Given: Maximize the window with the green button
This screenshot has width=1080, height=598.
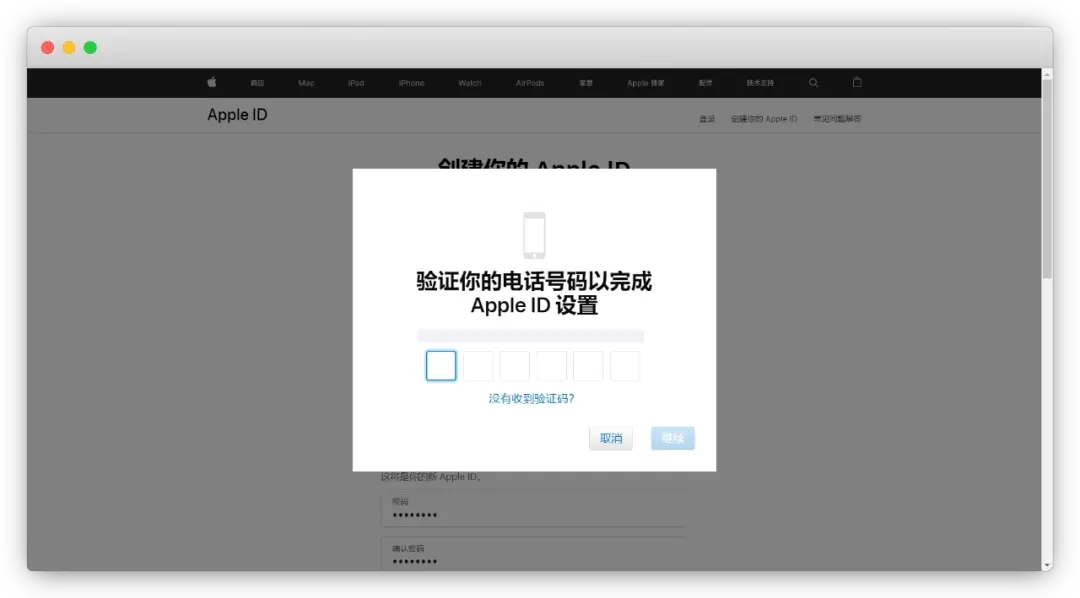Looking at the screenshot, I should 90,48.
